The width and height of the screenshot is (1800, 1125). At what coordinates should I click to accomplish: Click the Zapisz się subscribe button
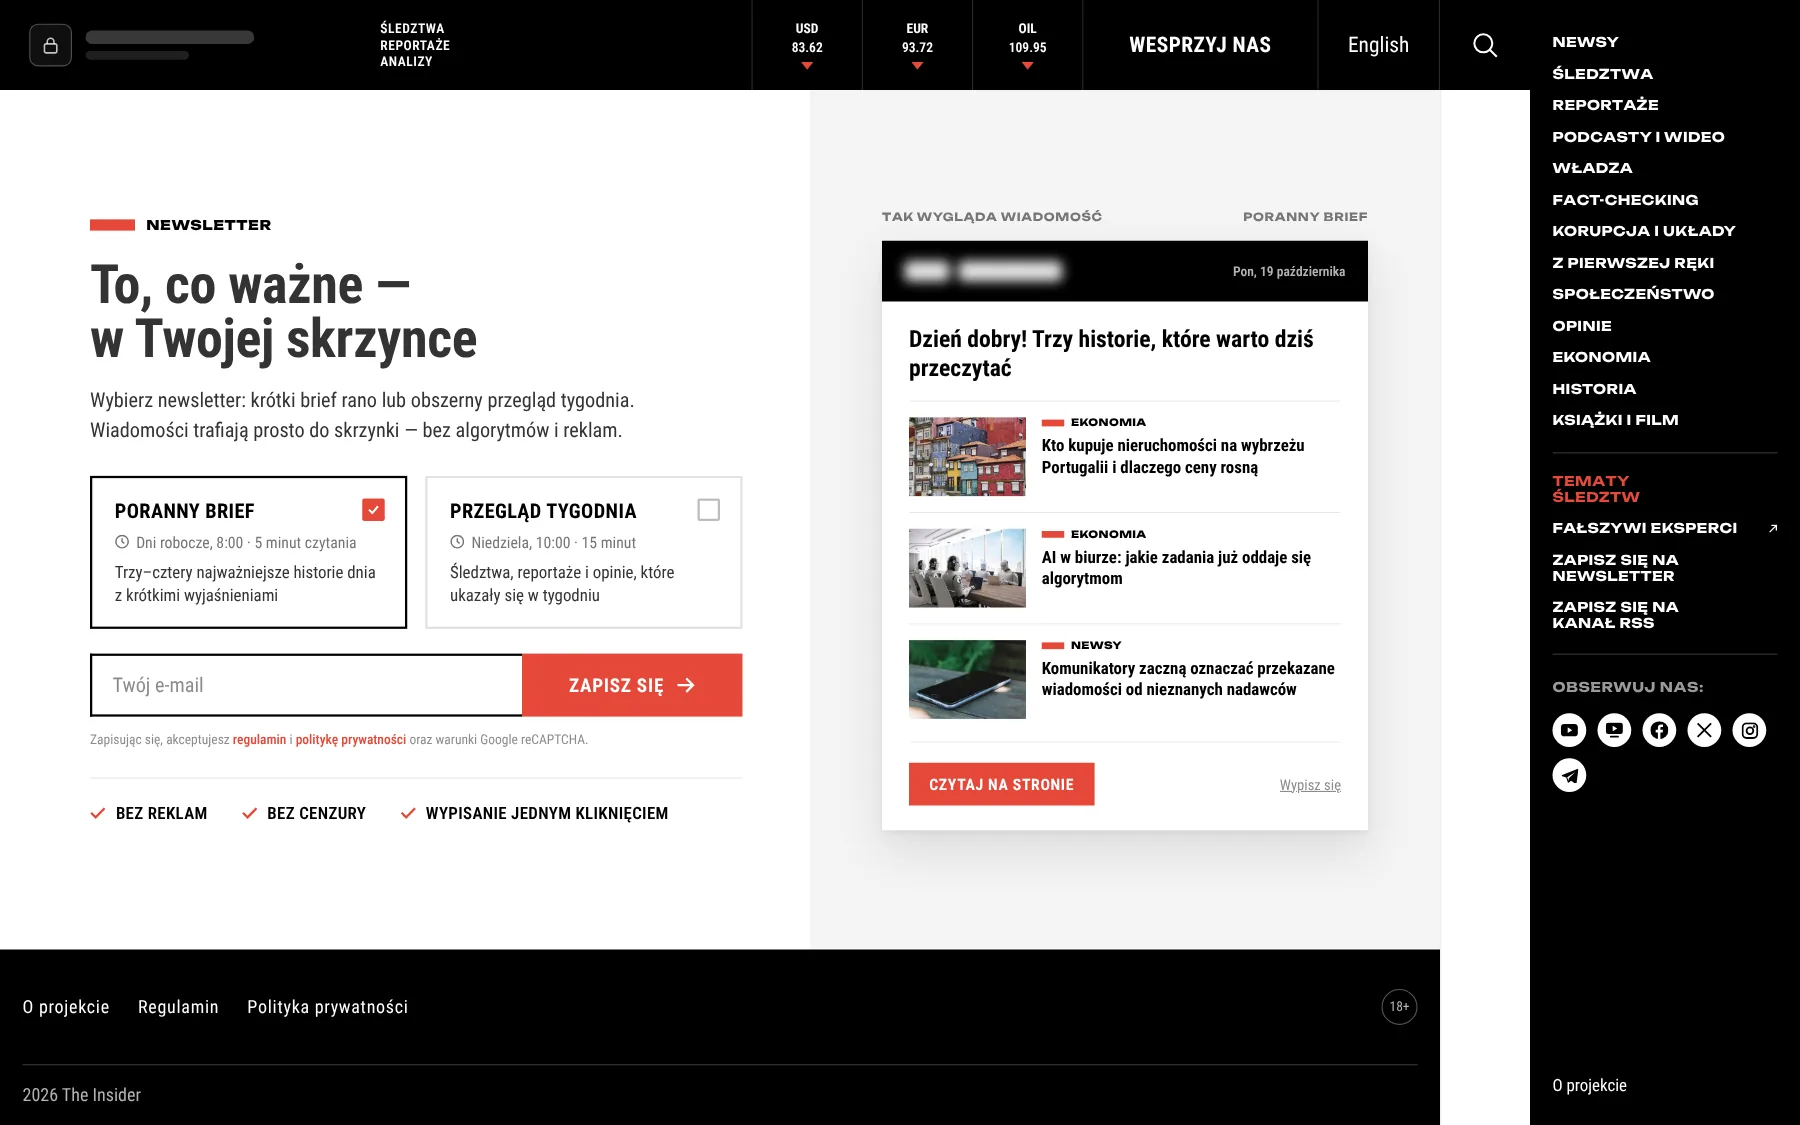(x=632, y=685)
